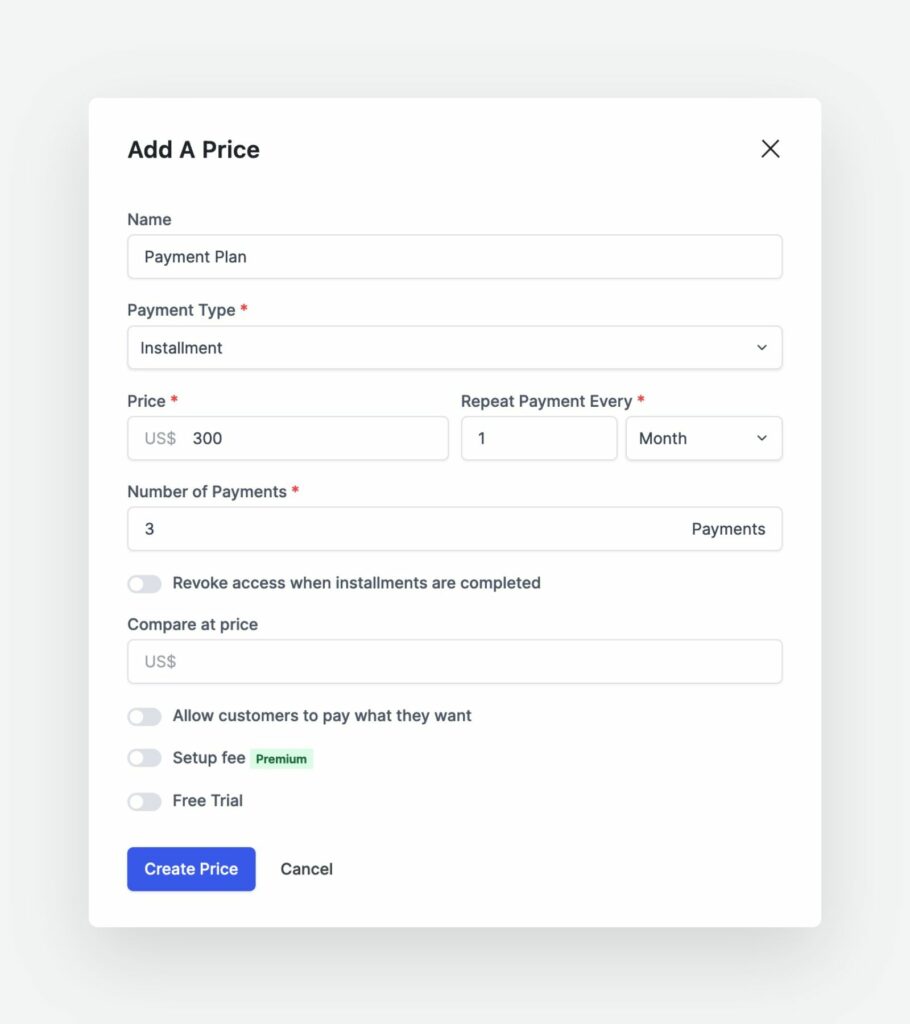Enable revoke access when installments are completed
The image size is (910, 1024).
(x=144, y=582)
